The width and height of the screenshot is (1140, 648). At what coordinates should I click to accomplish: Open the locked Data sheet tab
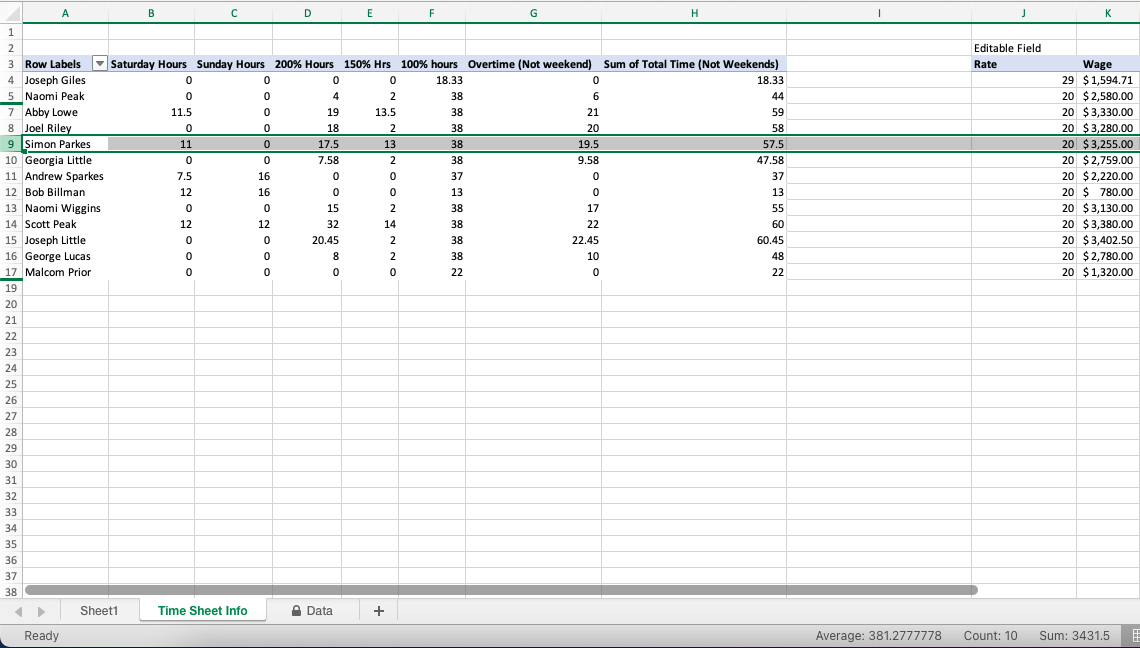pos(312,611)
